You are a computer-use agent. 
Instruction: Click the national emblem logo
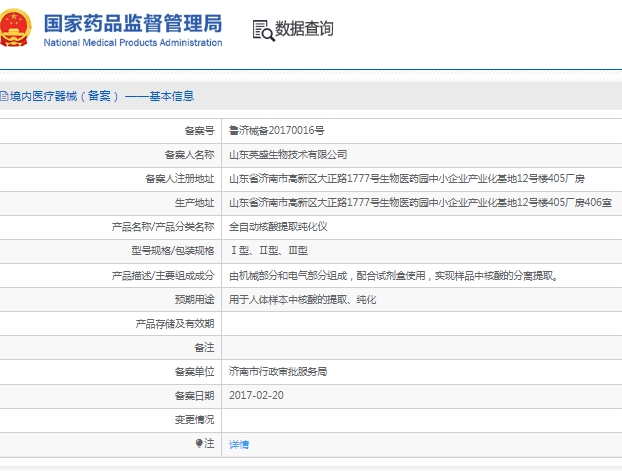(x=15, y=28)
